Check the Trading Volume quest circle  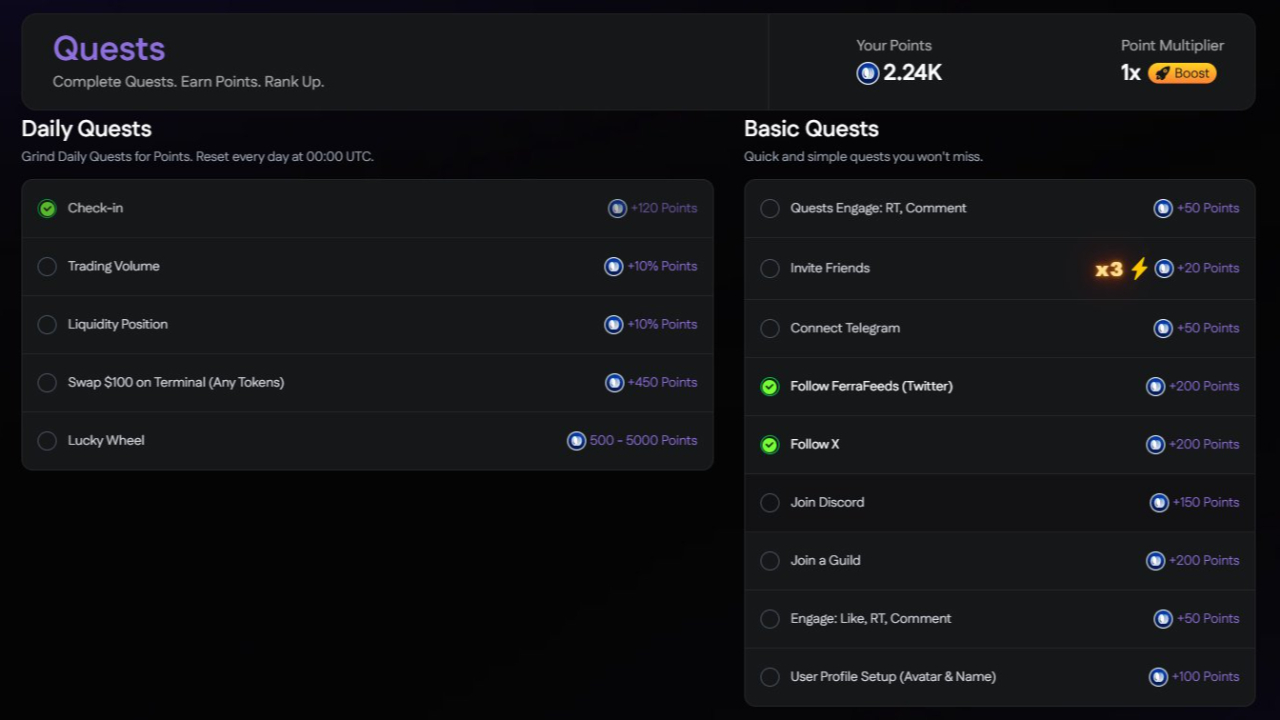(47, 266)
